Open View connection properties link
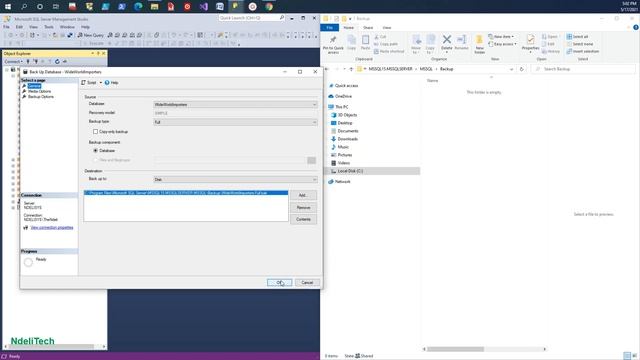Screen dimensions: 640x360 [x=52, y=227]
